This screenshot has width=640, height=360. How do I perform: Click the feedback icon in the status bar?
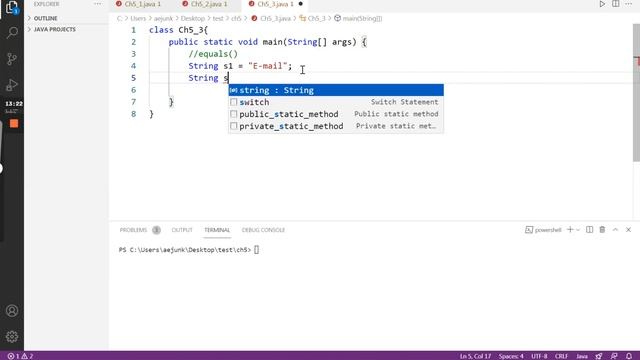pos(614,356)
